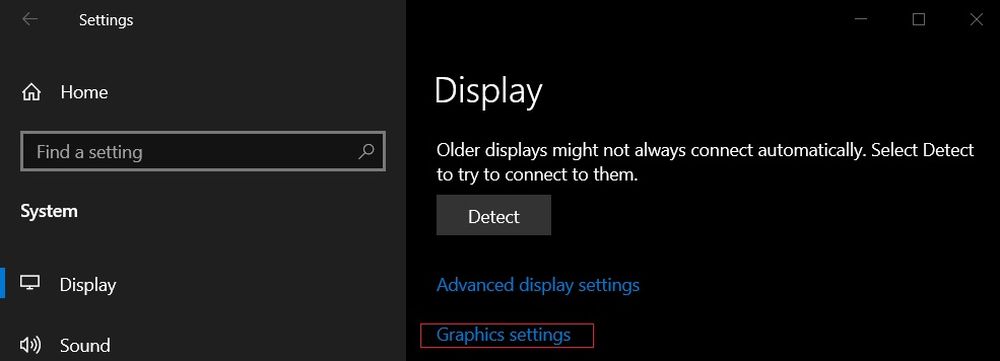Focus the Find a setting search box
The image size is (1000, 361).
pos(203,152)
